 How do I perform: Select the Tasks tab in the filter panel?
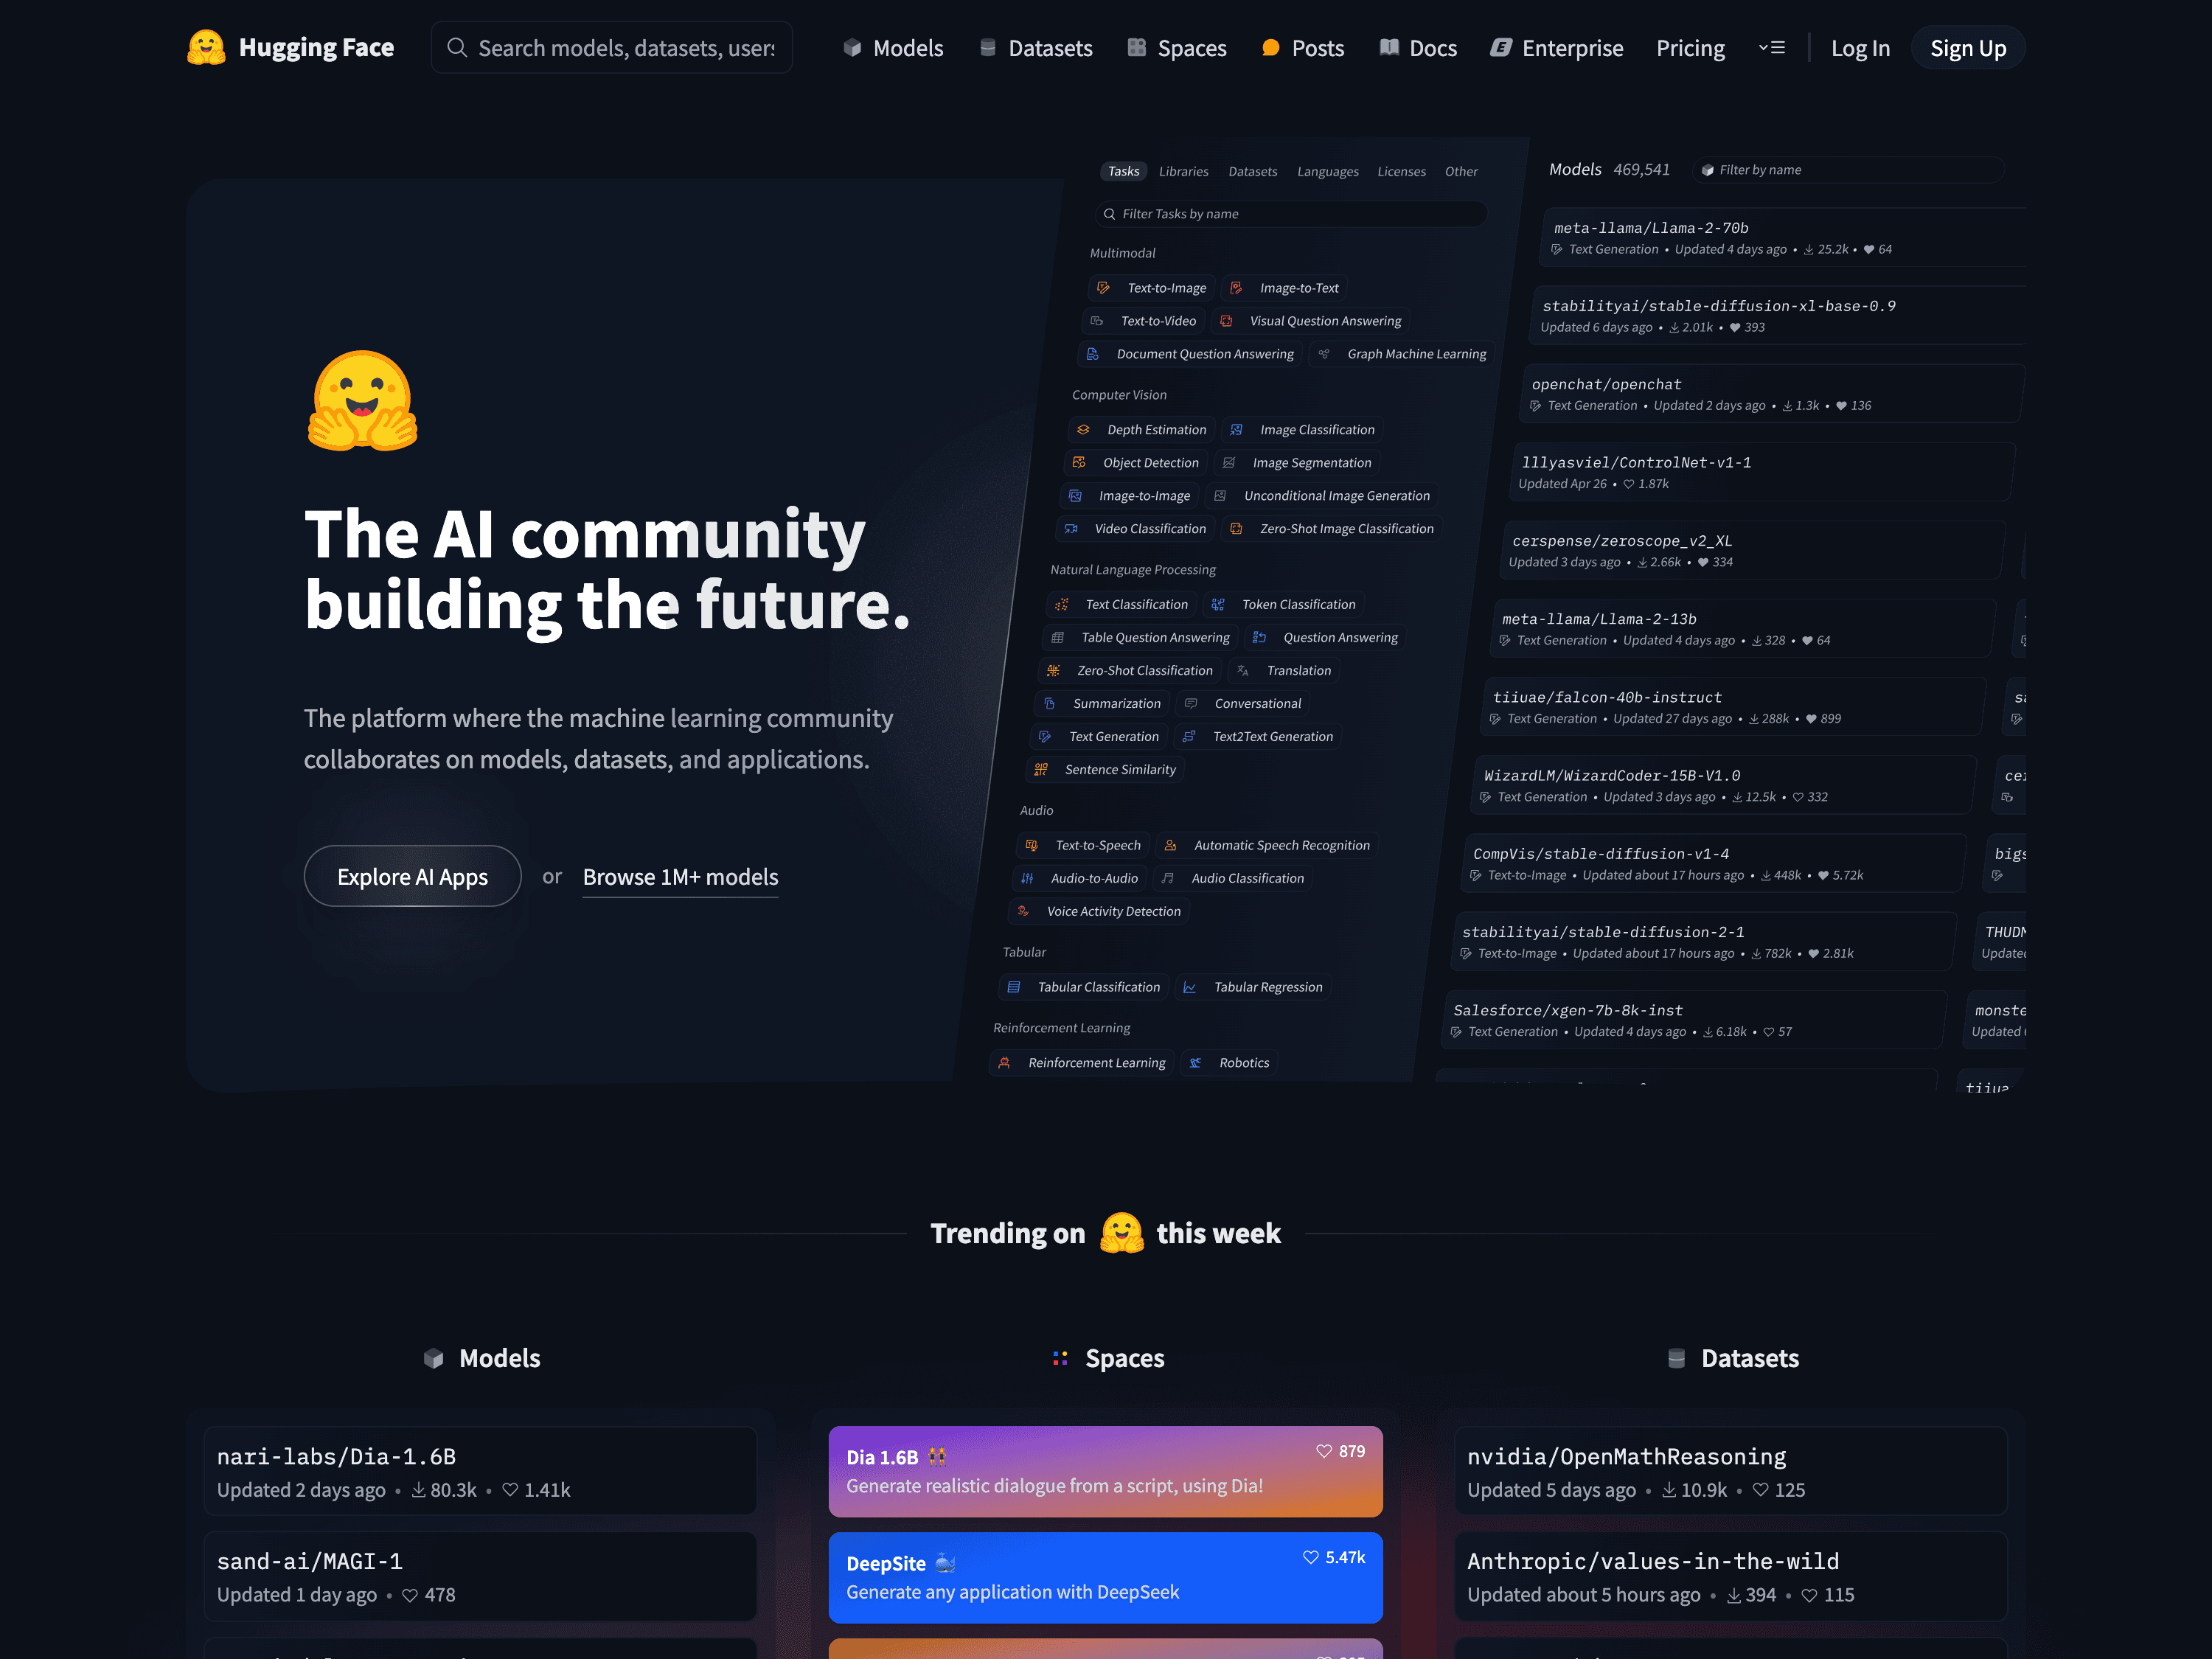(1123, 171)
